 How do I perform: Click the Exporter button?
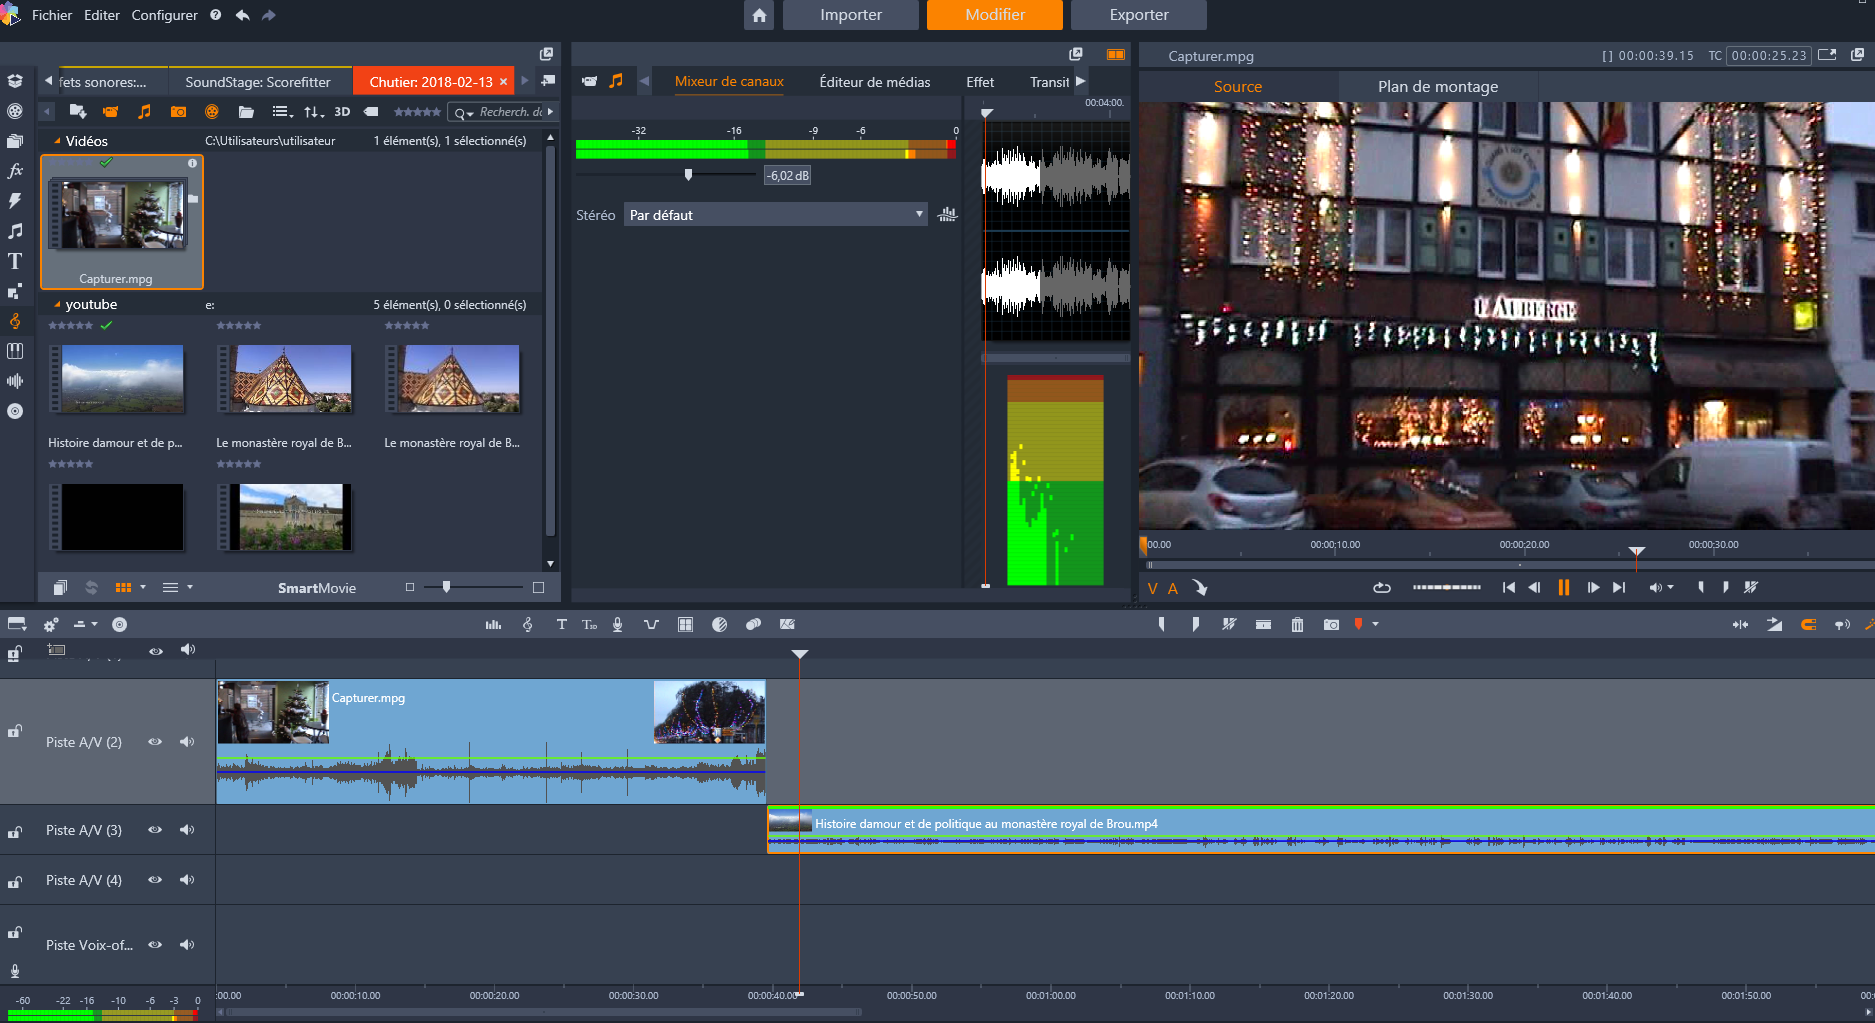[x=1138, y=15]
